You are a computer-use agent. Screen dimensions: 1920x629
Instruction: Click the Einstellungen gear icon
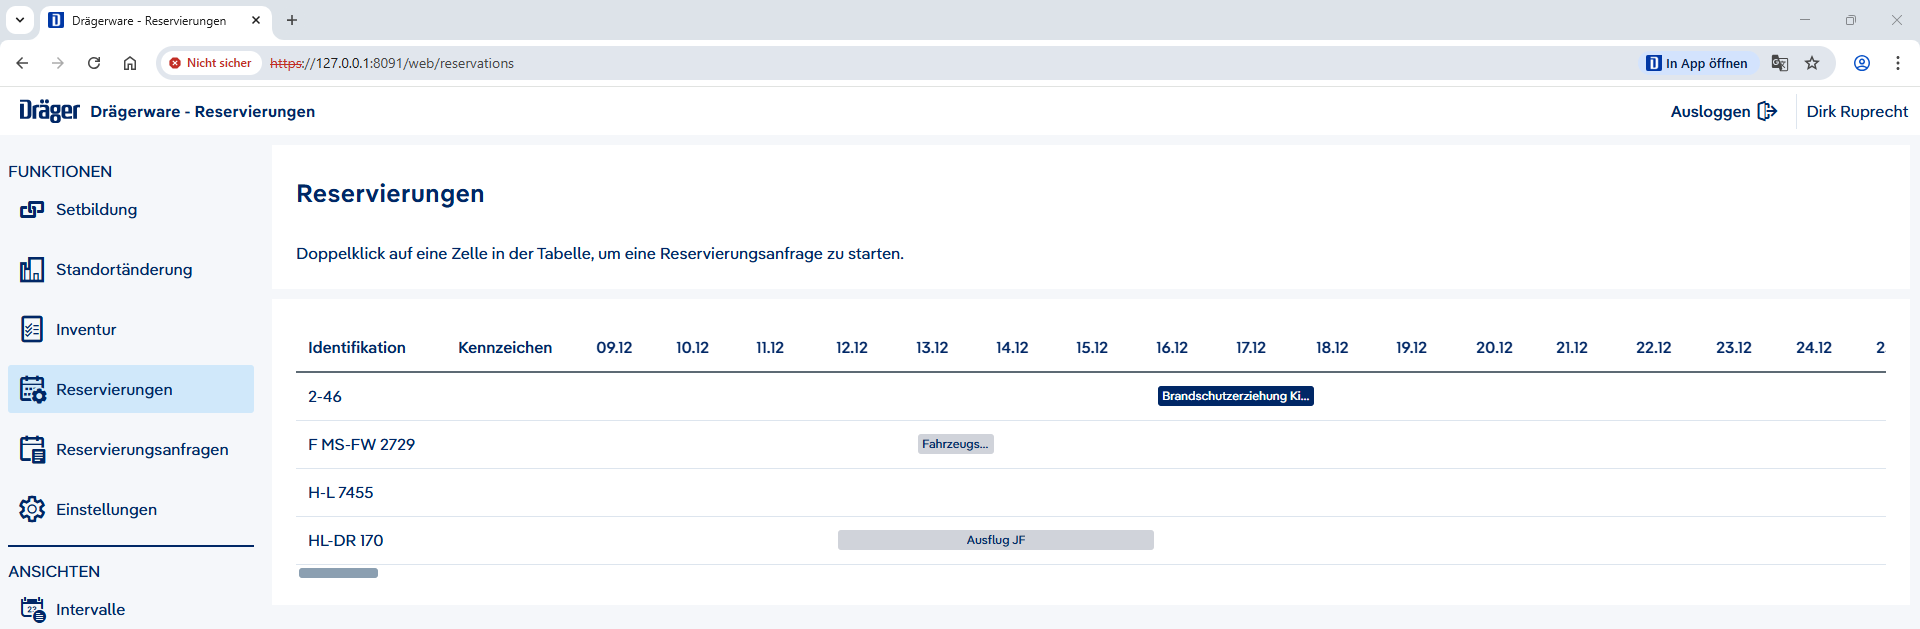(x=32, y=509)
